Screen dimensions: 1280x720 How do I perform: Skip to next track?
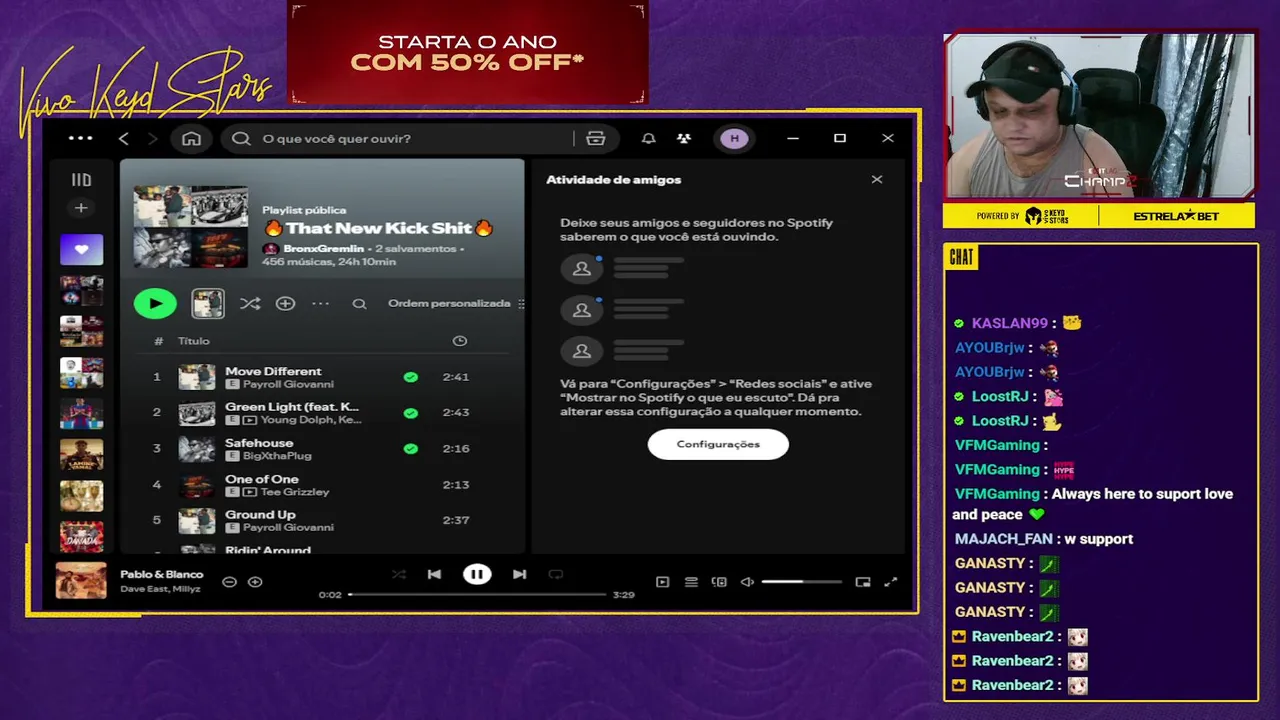519,574
